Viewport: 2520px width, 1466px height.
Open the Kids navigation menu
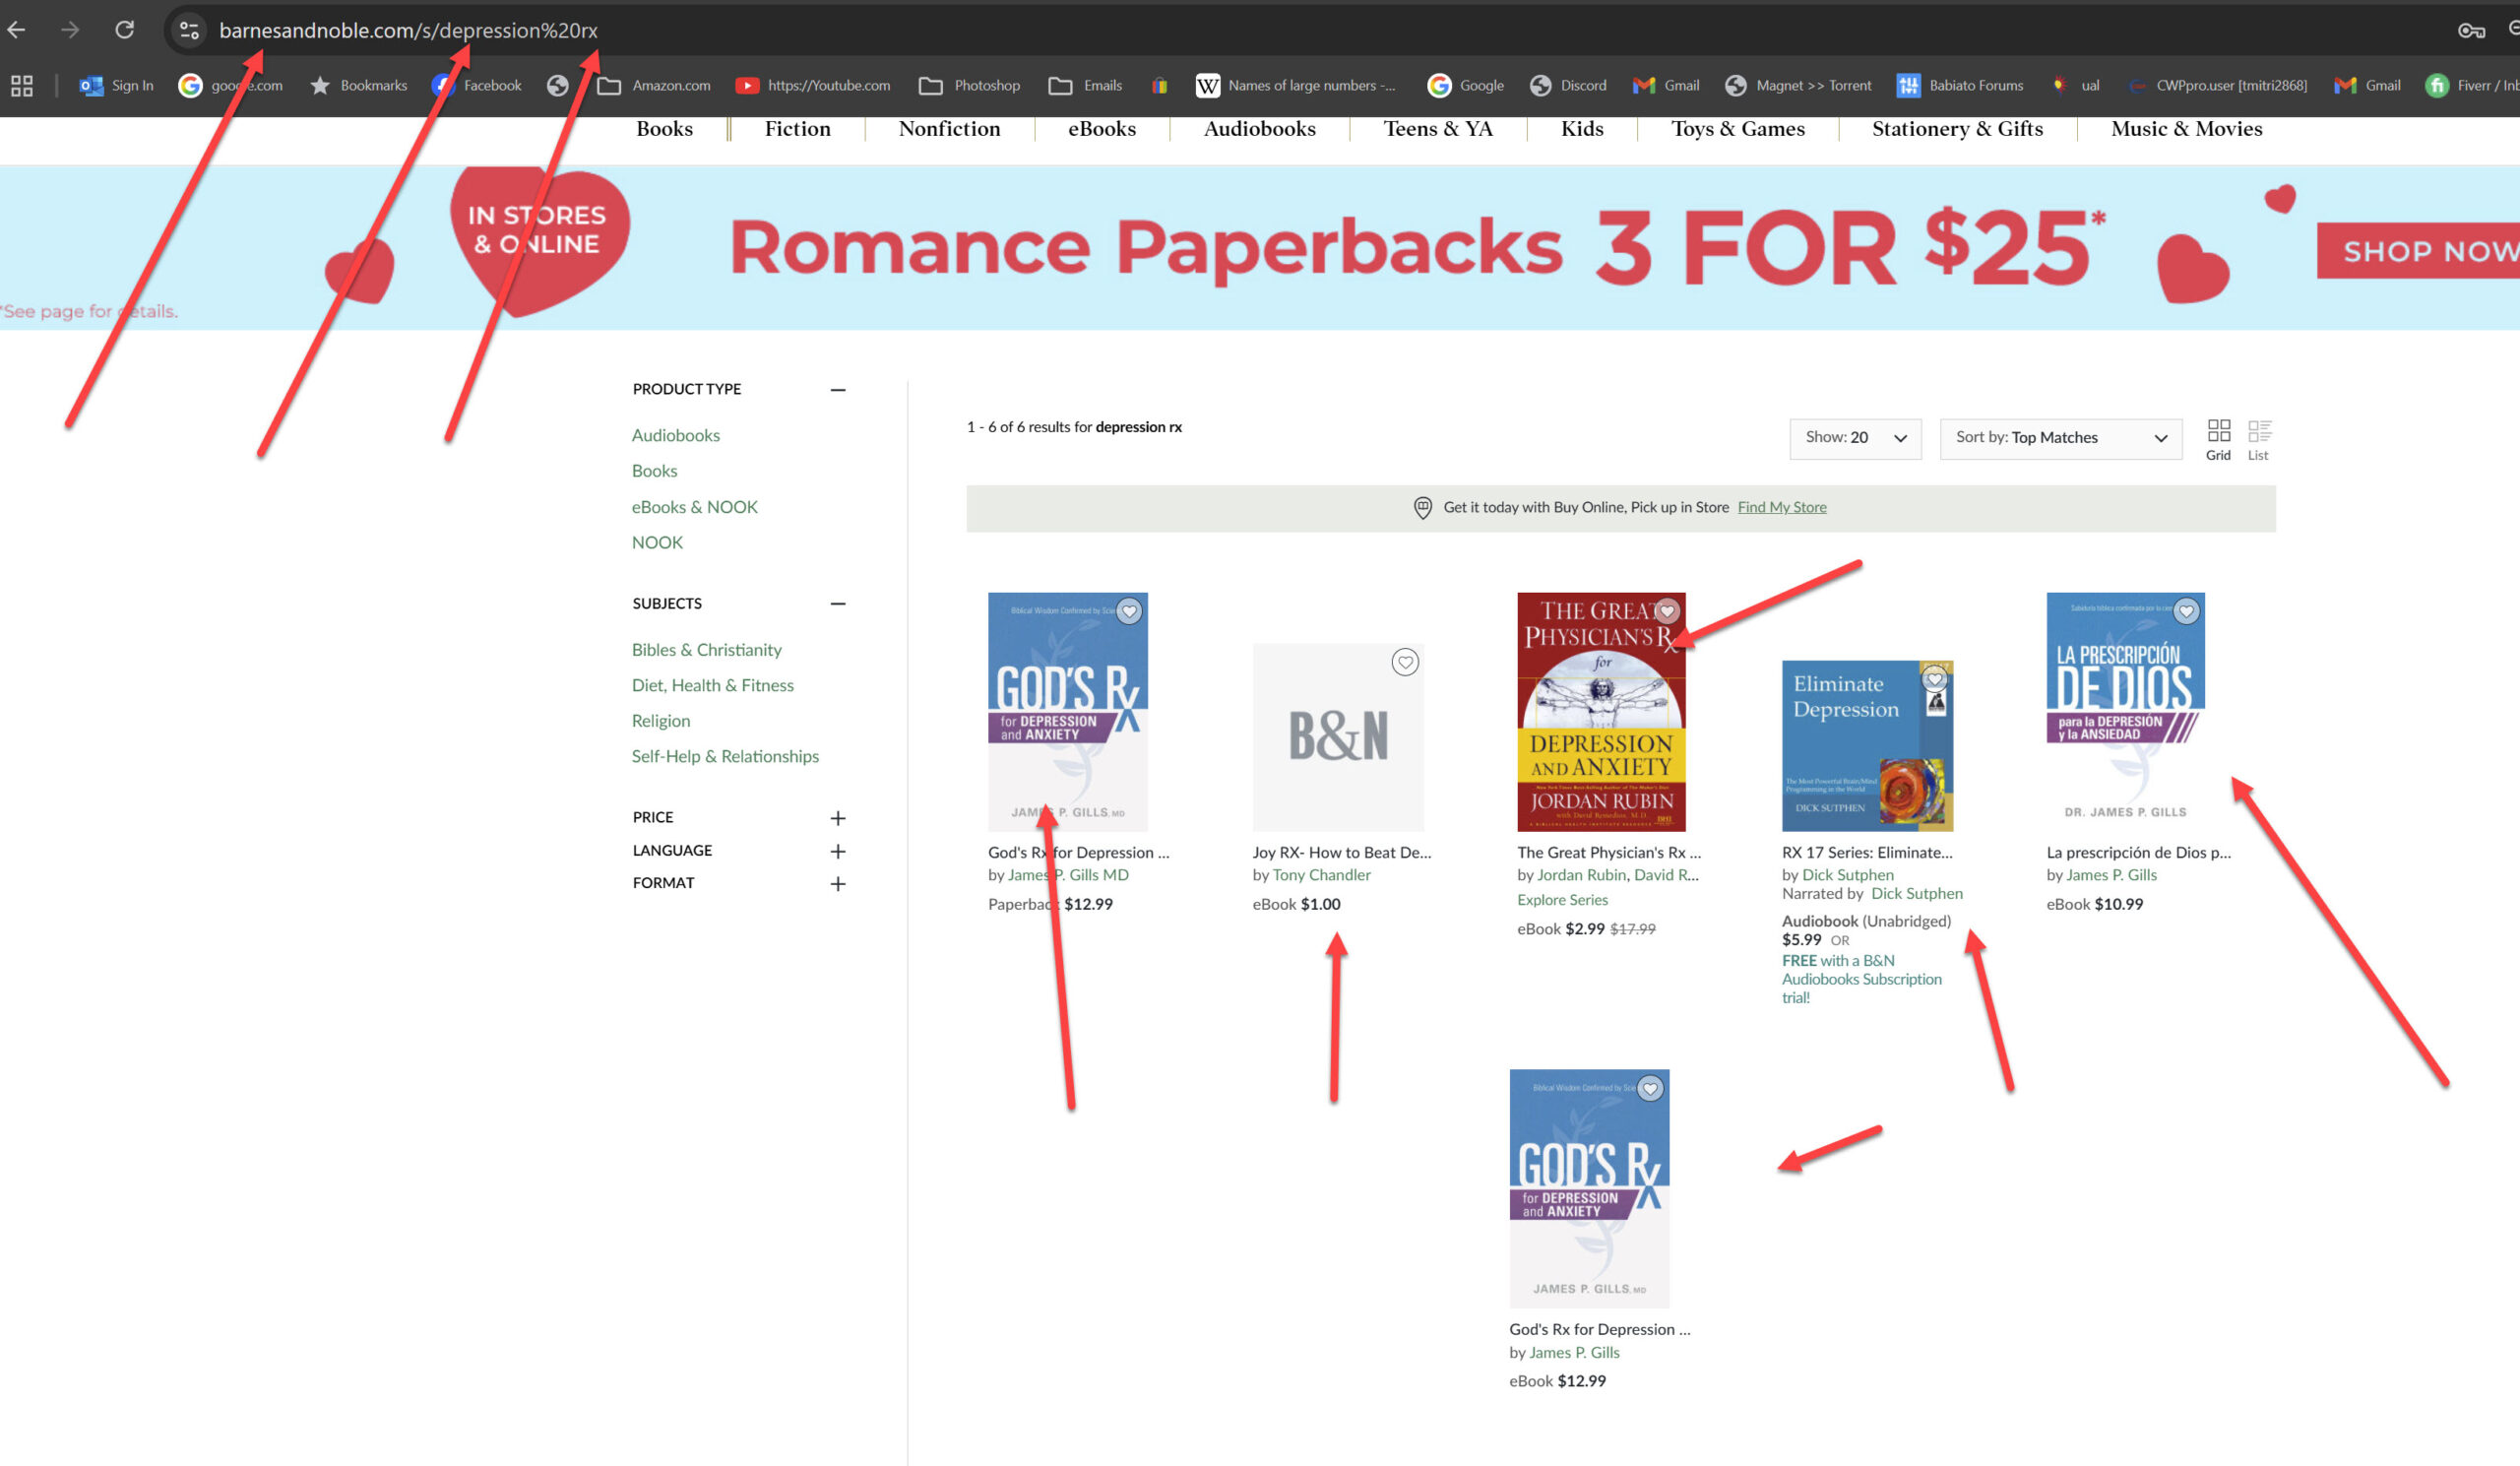pos(1581,129)
